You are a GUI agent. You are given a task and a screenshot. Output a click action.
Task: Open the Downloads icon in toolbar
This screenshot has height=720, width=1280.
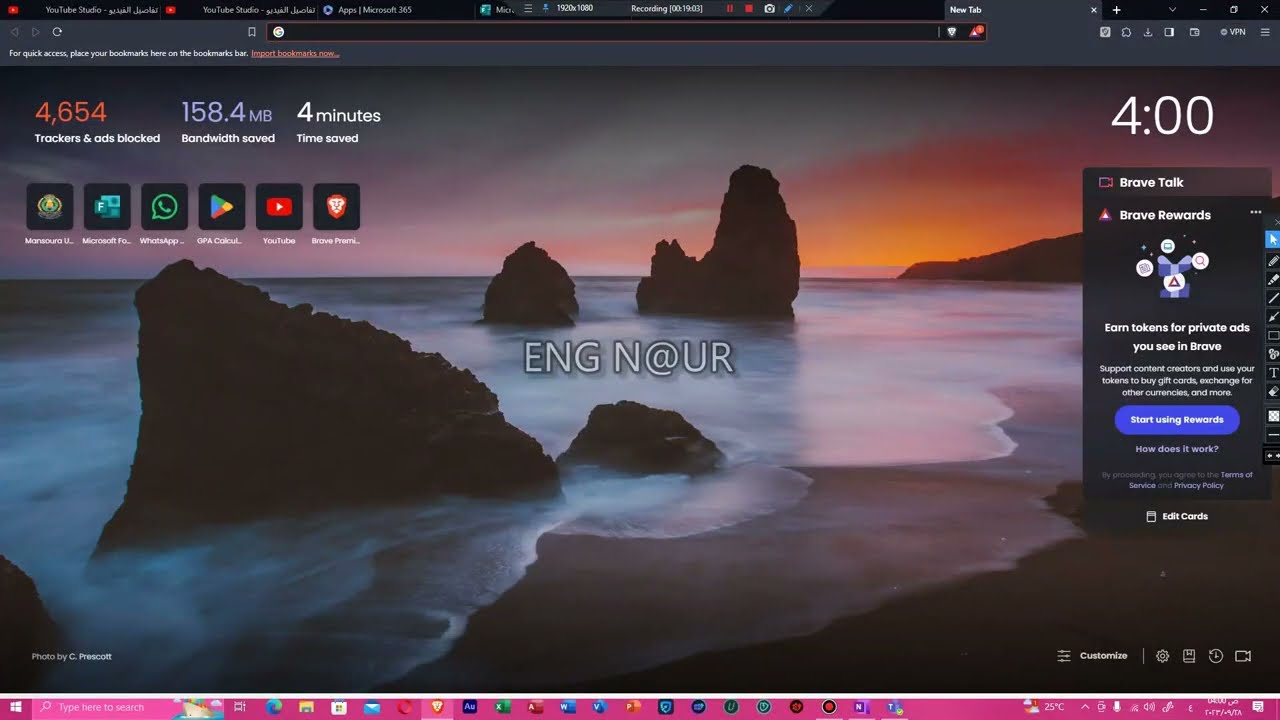click(x=1148, y=32)
